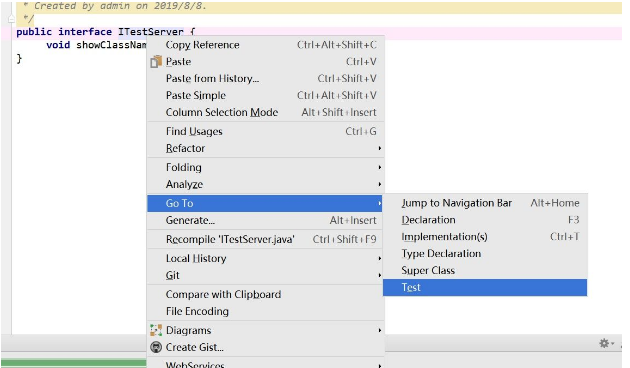
Task: Choose Compare with Clipboard
Action: pyautogui.click(x=266, y=294)
